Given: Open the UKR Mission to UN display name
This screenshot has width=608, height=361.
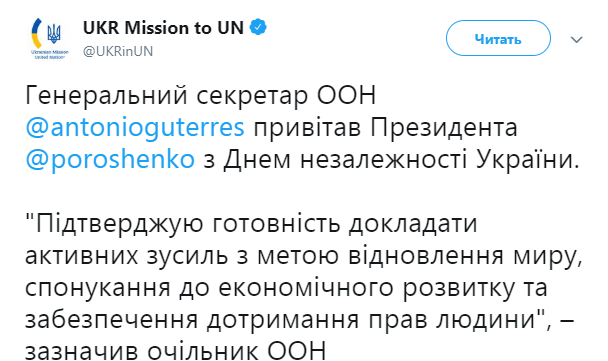Looking at the screenshot, I should pos(163,28).
